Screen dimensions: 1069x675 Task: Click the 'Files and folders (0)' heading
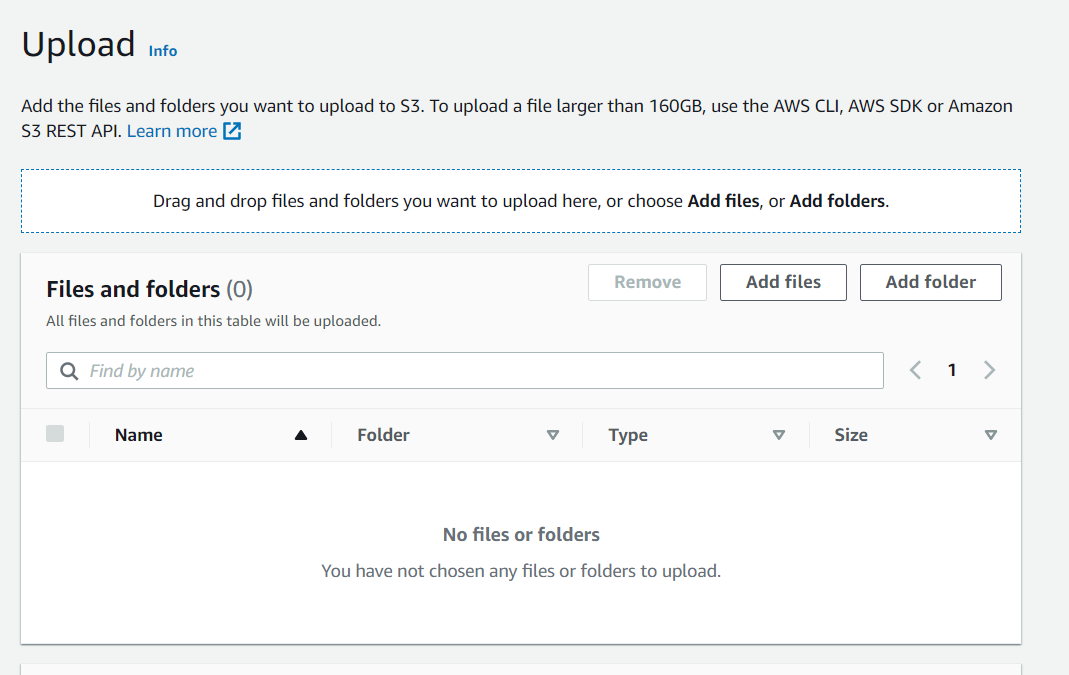pyautogui.click(x=149, y=290)
